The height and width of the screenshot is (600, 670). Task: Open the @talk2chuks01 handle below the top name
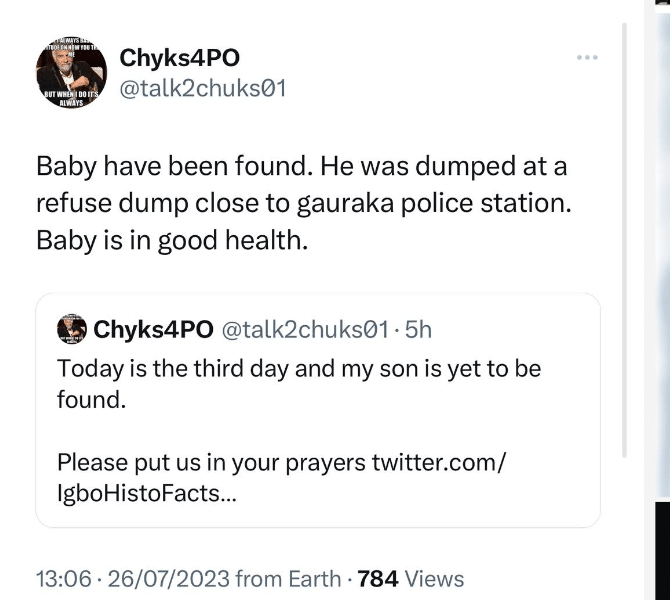[203, 89]
